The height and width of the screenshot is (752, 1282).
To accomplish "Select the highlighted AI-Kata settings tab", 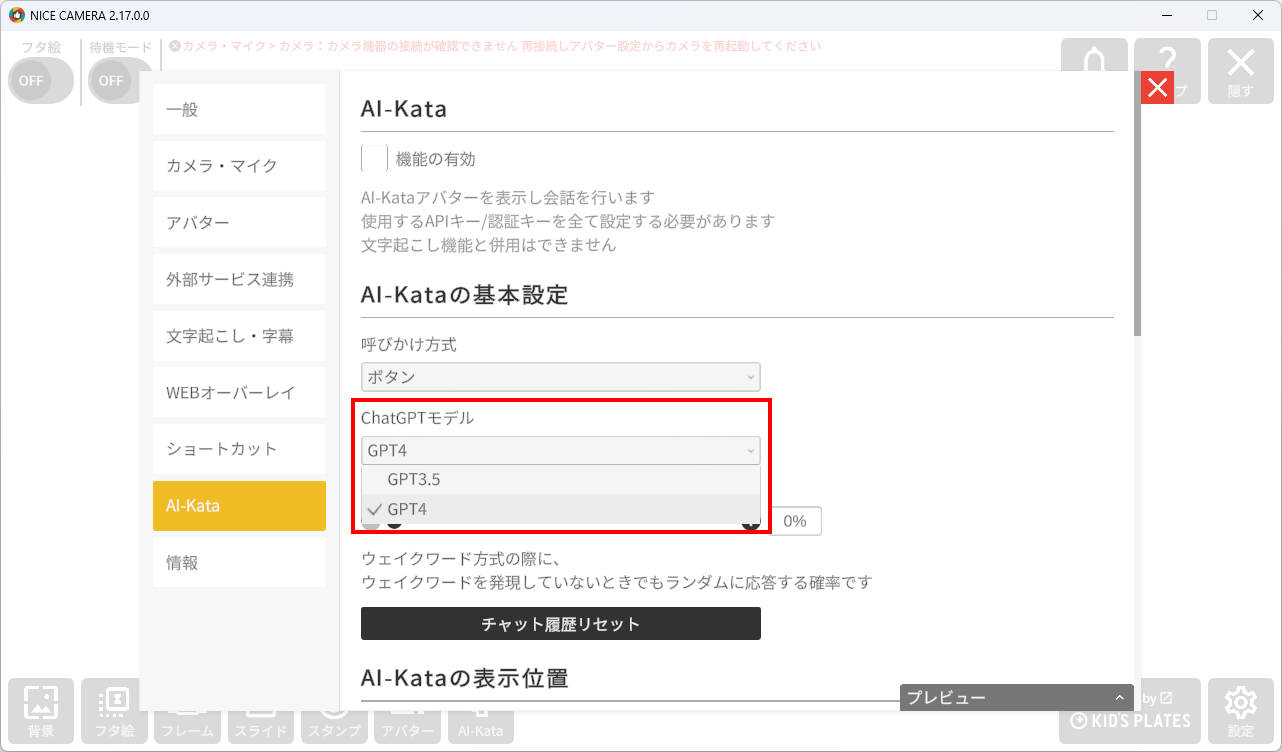I will point(239,506).
